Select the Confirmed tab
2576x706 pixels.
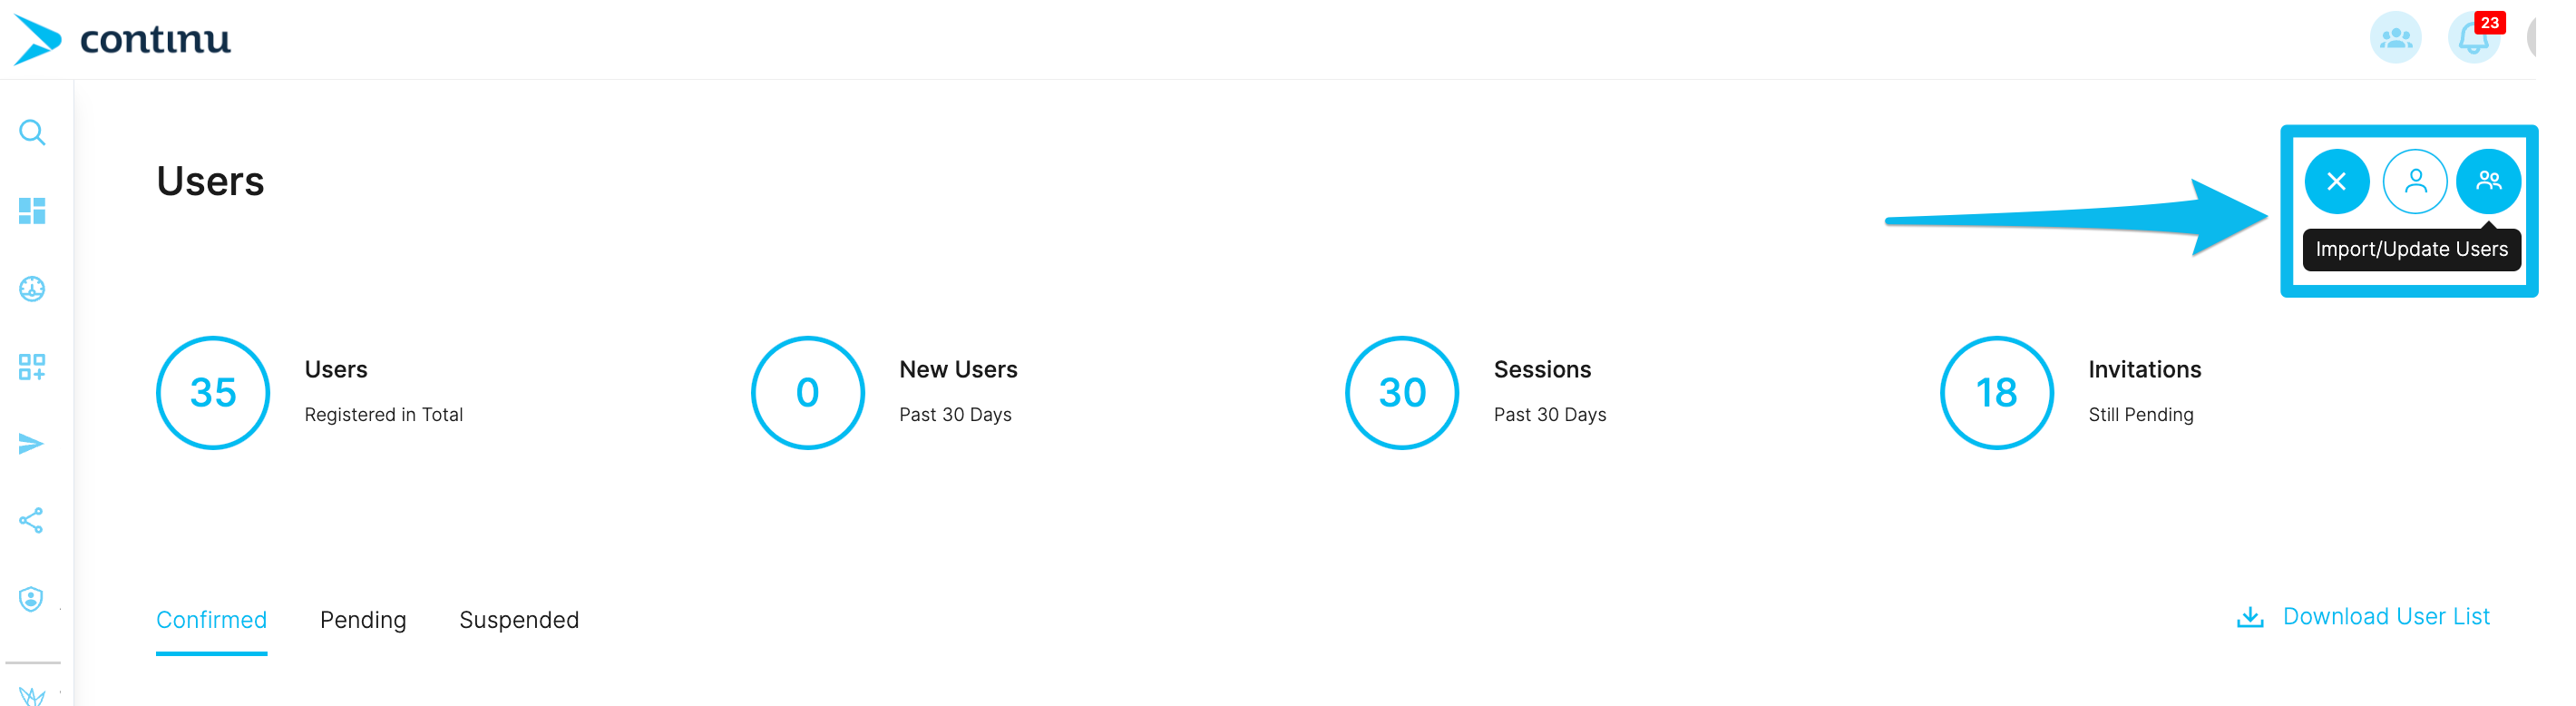coord(212,620)
